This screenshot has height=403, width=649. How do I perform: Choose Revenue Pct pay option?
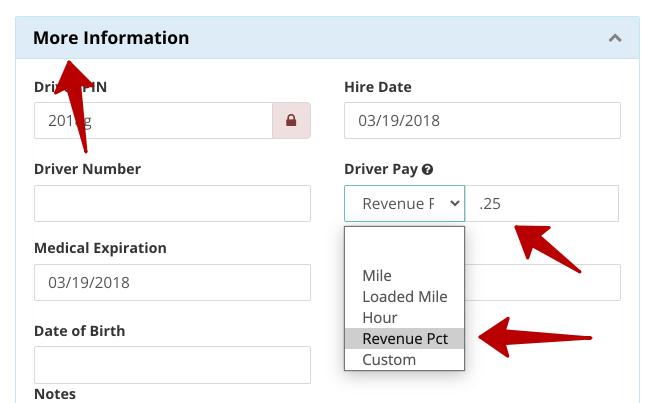pos(404,338)
